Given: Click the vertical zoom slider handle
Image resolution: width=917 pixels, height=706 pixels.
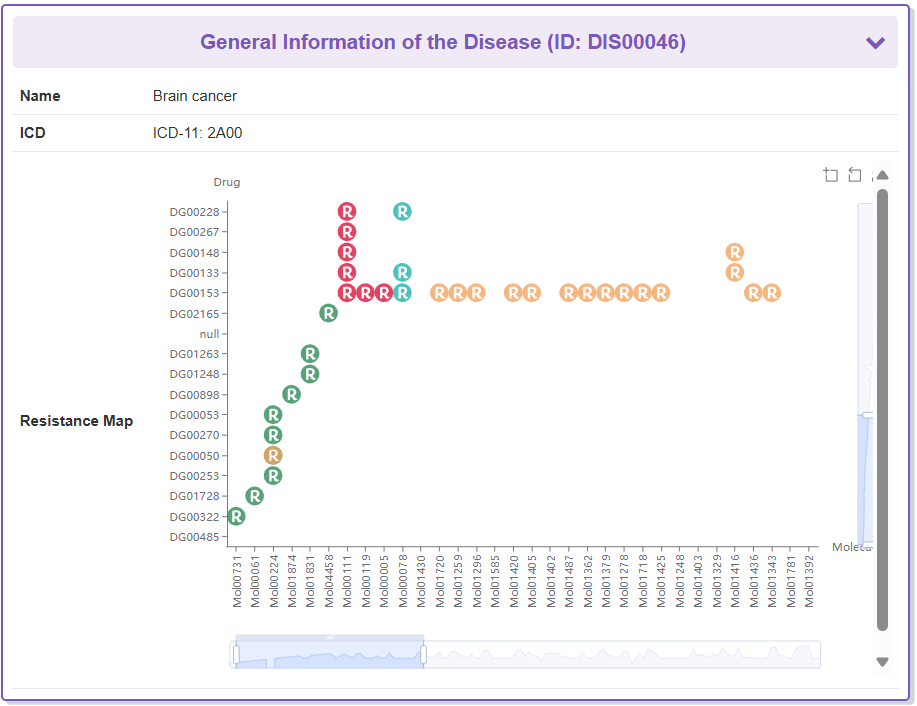Looking at the screenshot, I should point(867,414).
